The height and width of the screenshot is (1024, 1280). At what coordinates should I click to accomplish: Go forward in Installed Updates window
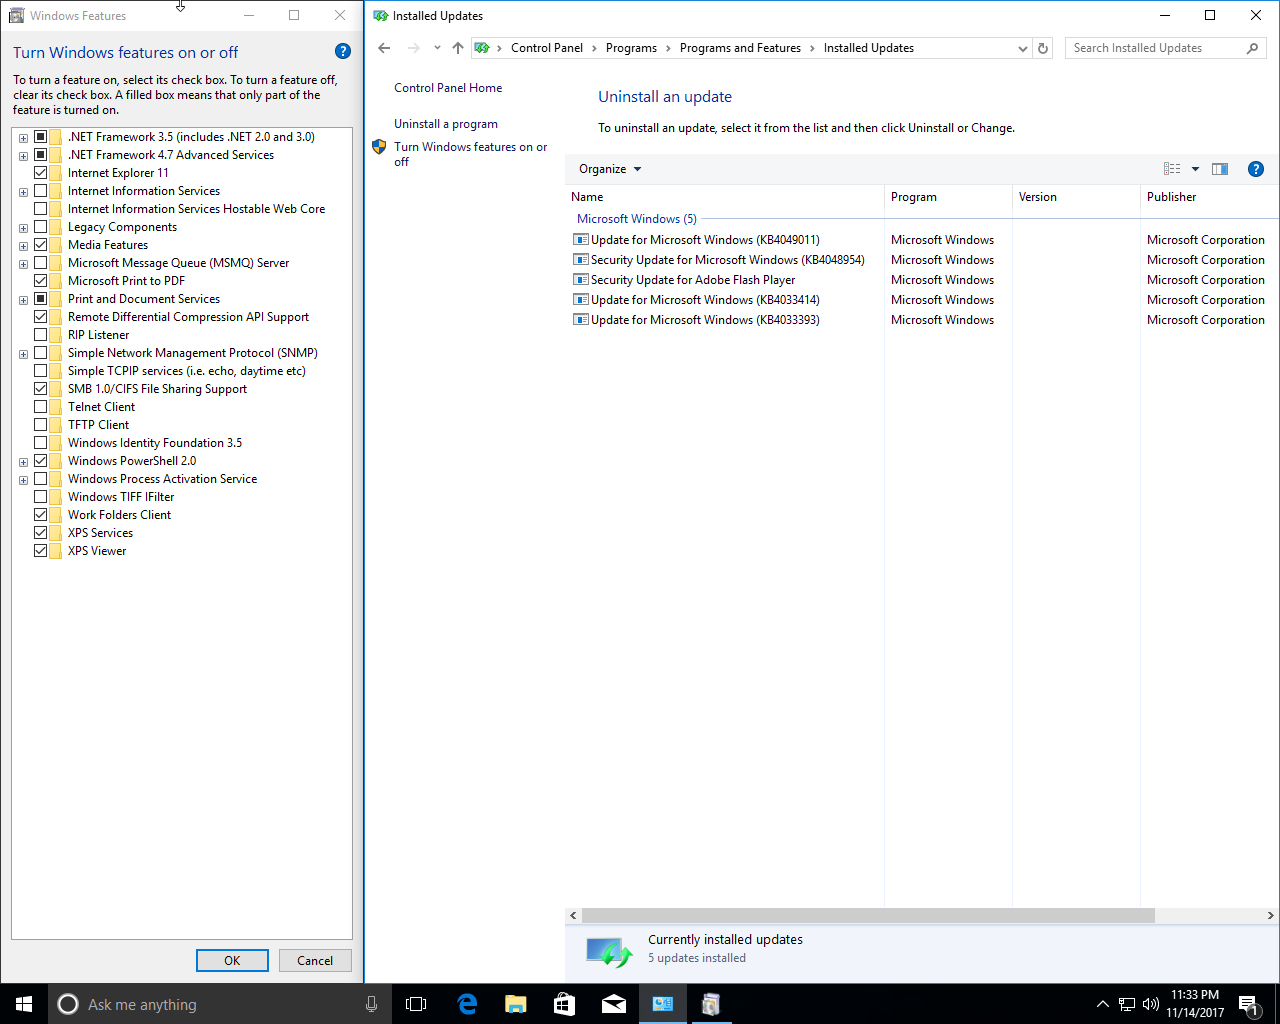click(414, 48)
